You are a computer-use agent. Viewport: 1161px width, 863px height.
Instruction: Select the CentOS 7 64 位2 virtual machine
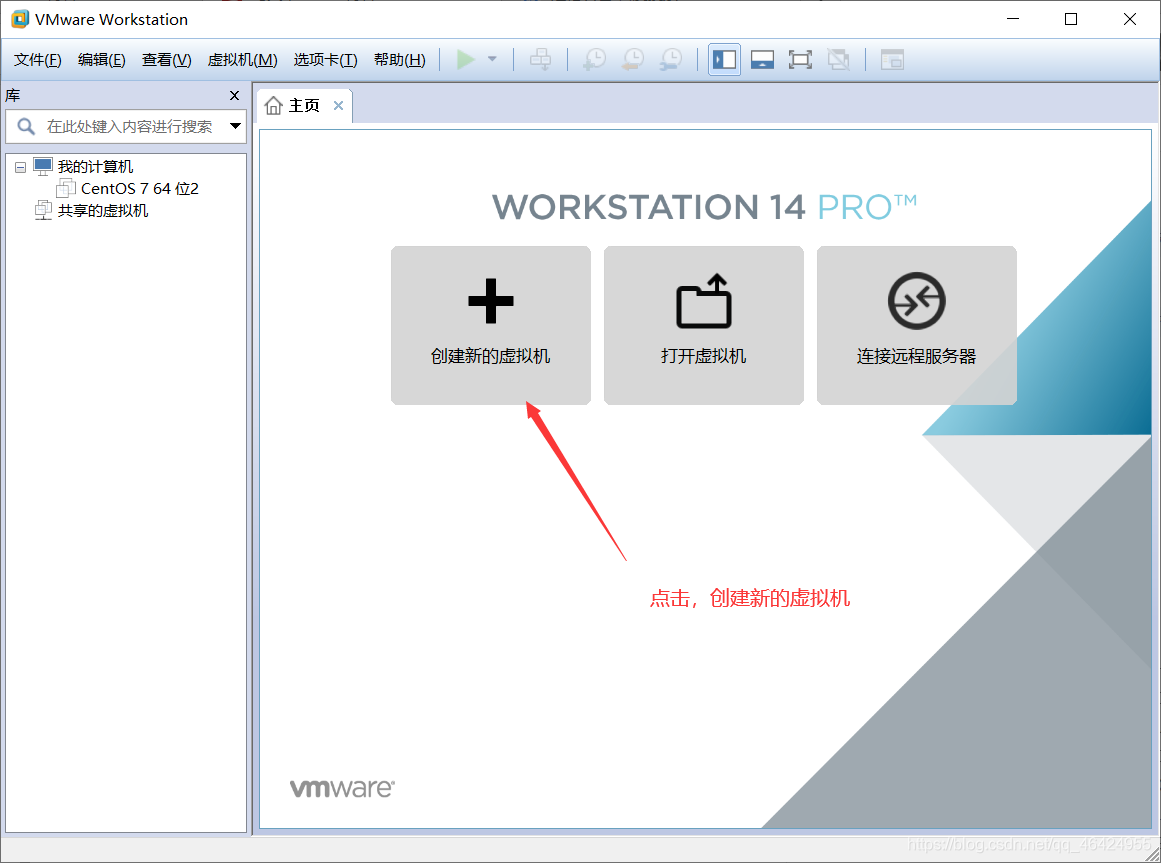click(x=139, y=189)
